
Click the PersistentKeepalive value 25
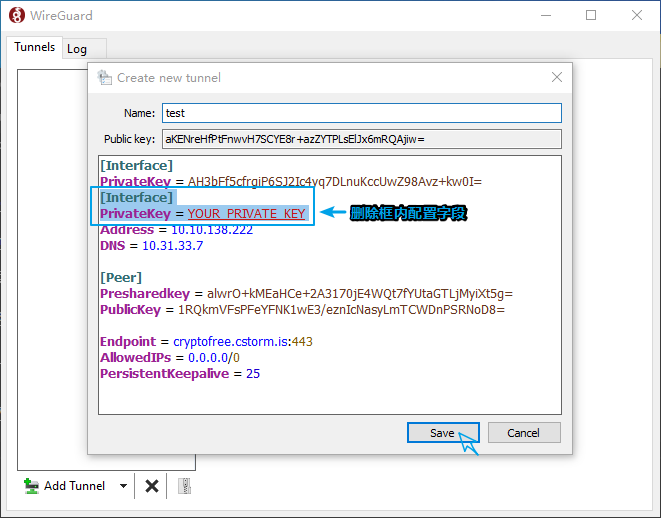coord(253,374)
